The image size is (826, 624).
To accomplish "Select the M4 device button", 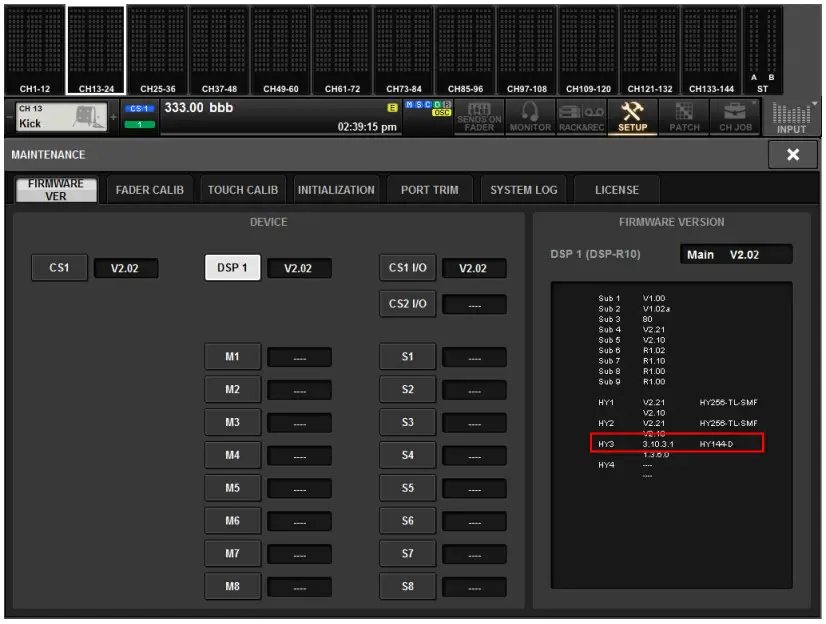I will [x=232, y=455].
